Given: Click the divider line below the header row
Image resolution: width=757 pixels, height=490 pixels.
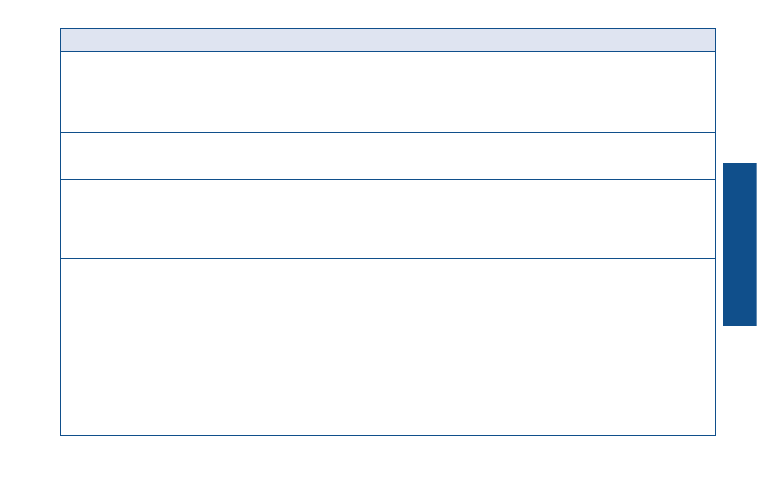Looking at the screenshot, I should (x=388, y=51).
